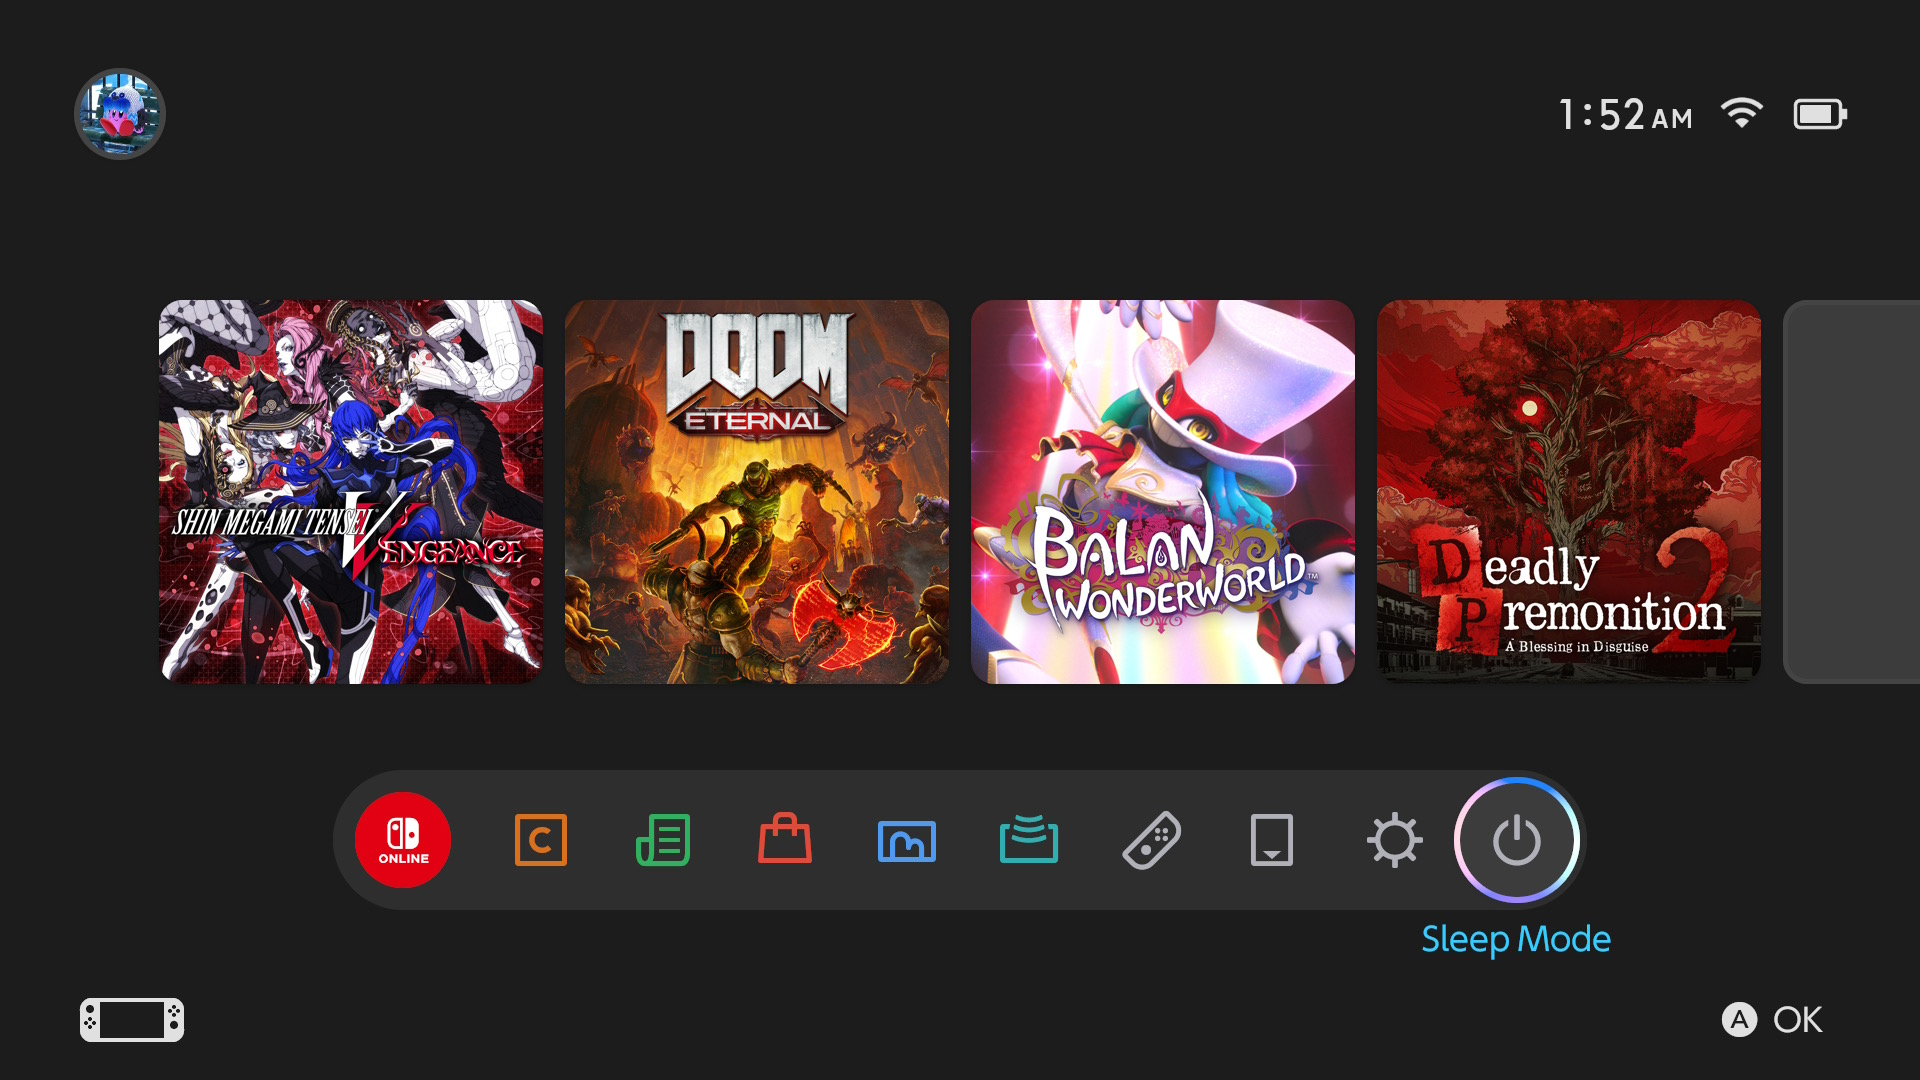Open GameChat orange C icon
This screenshot has width=1920, height=1080.
click(541, 840)
